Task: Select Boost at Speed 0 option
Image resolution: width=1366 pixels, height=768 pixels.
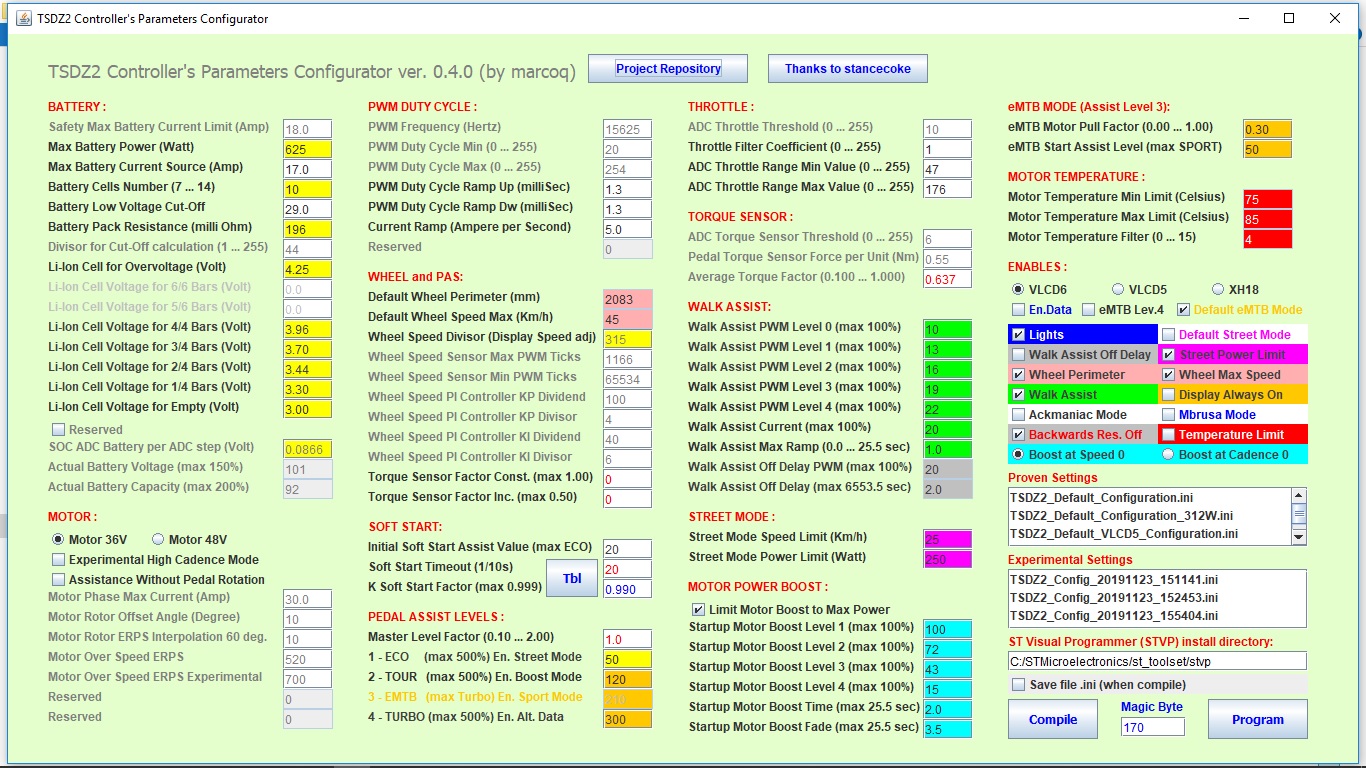Action: point(1018,455)
